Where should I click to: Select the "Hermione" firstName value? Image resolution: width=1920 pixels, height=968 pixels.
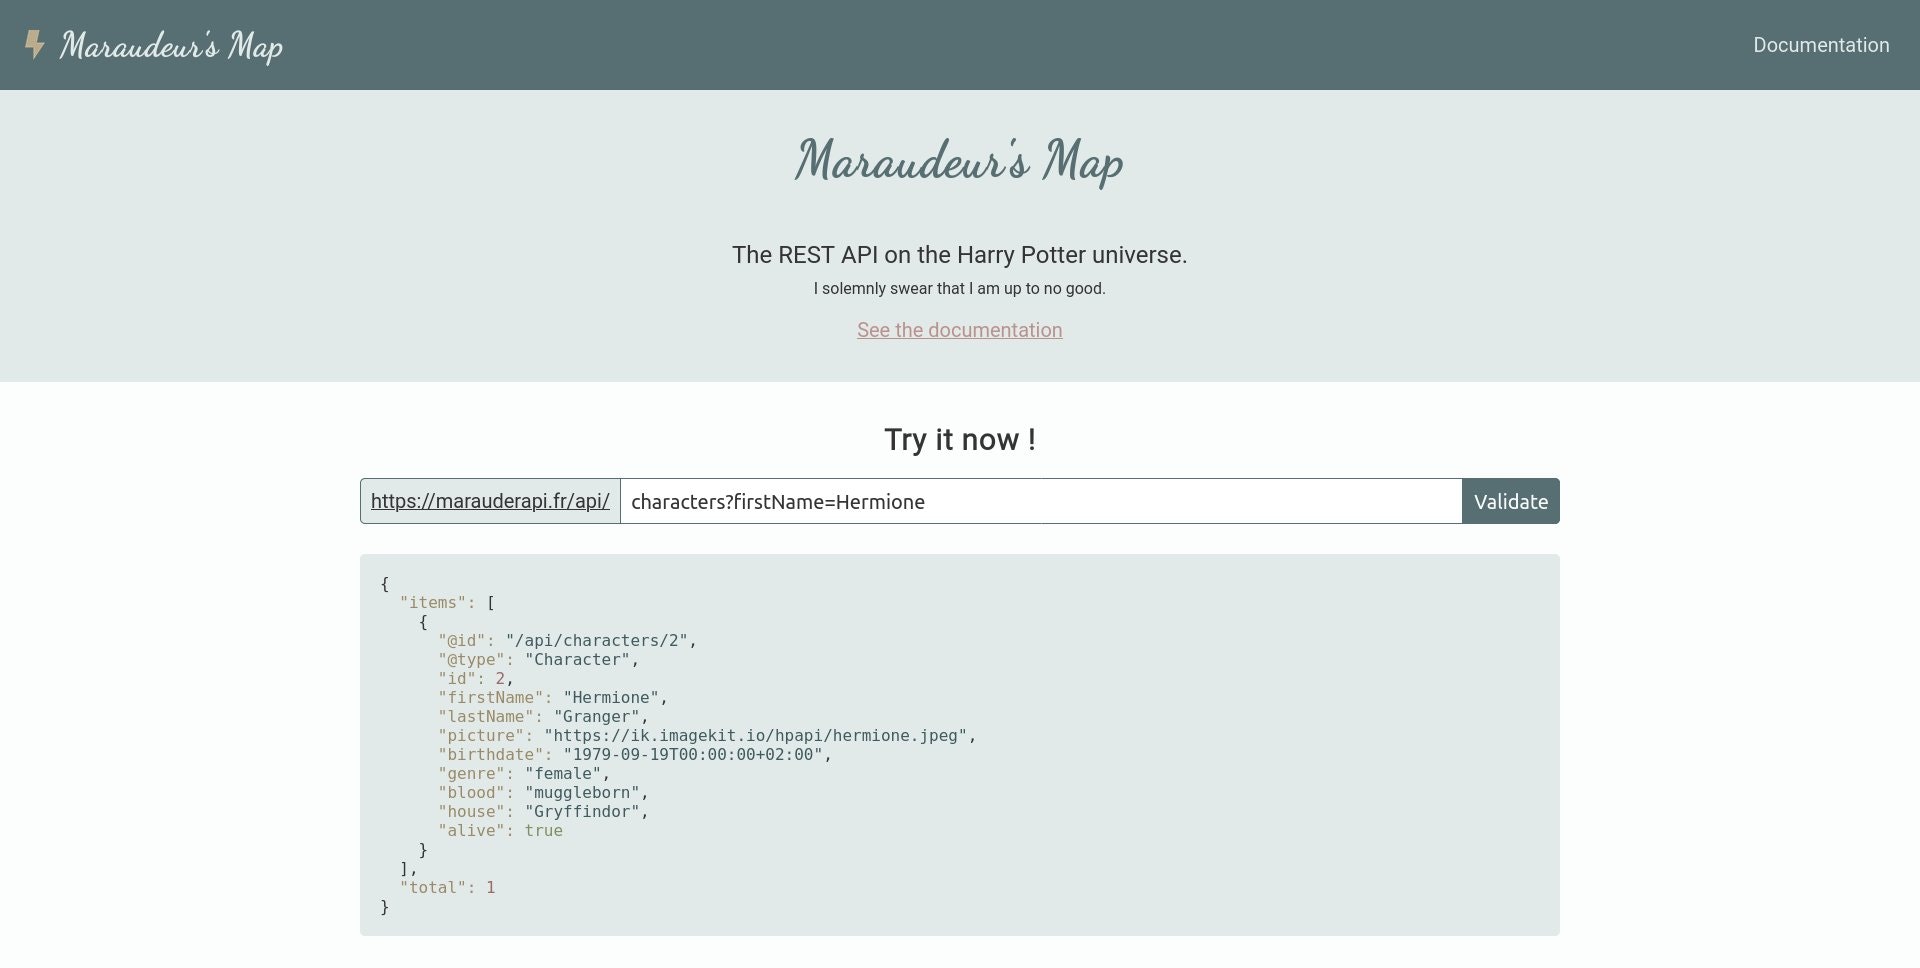tap(611, 698)
